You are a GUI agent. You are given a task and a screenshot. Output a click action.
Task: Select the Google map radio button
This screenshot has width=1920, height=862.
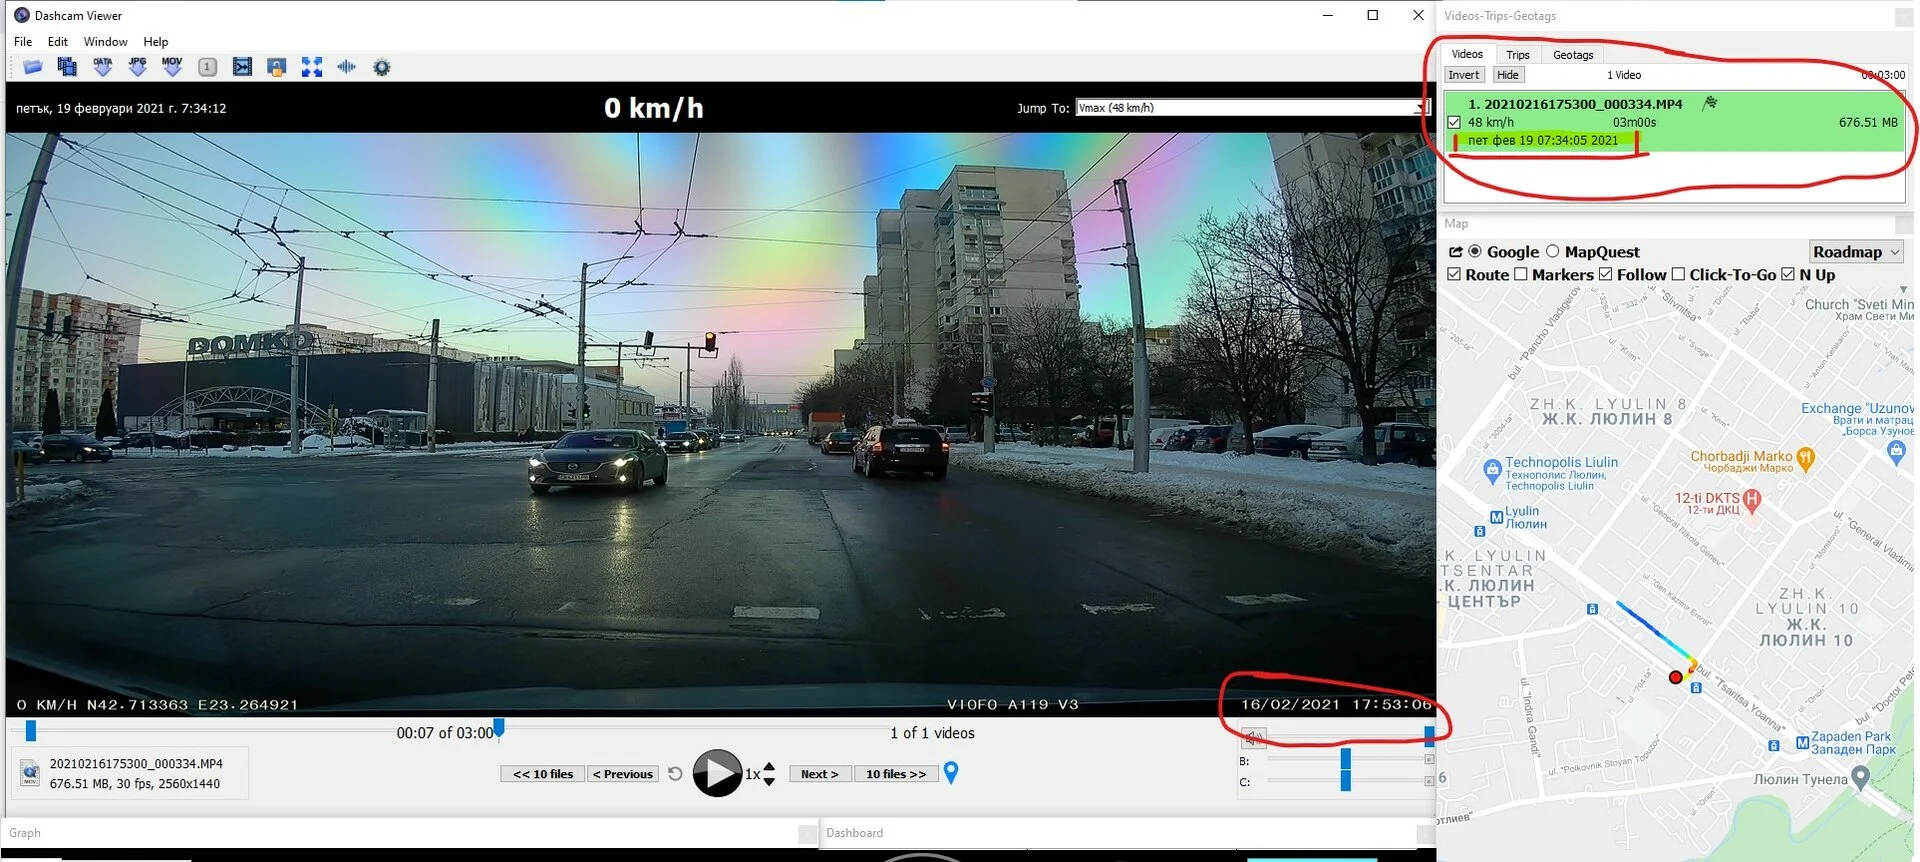(1475, 251)
